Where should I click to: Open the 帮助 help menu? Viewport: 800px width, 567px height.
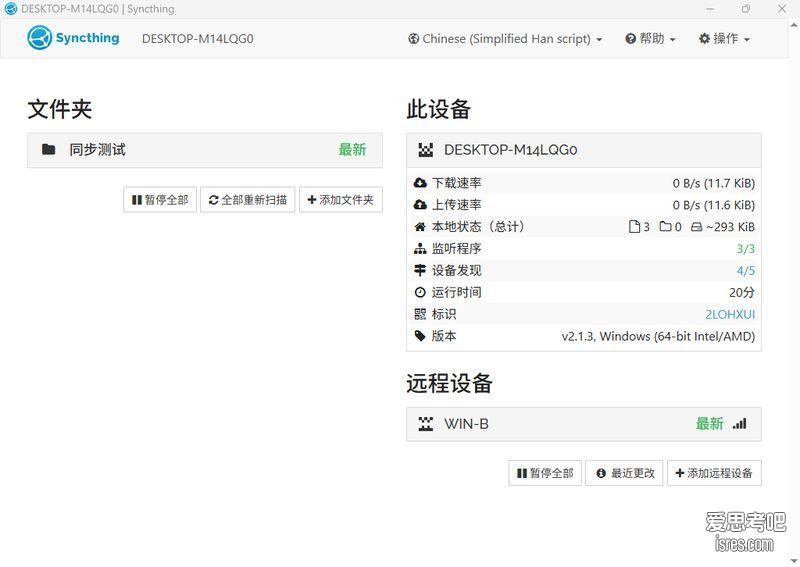point(650,39)
